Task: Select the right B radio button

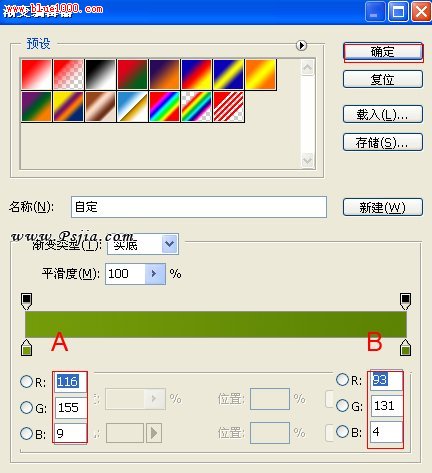Action: point(342,432)
